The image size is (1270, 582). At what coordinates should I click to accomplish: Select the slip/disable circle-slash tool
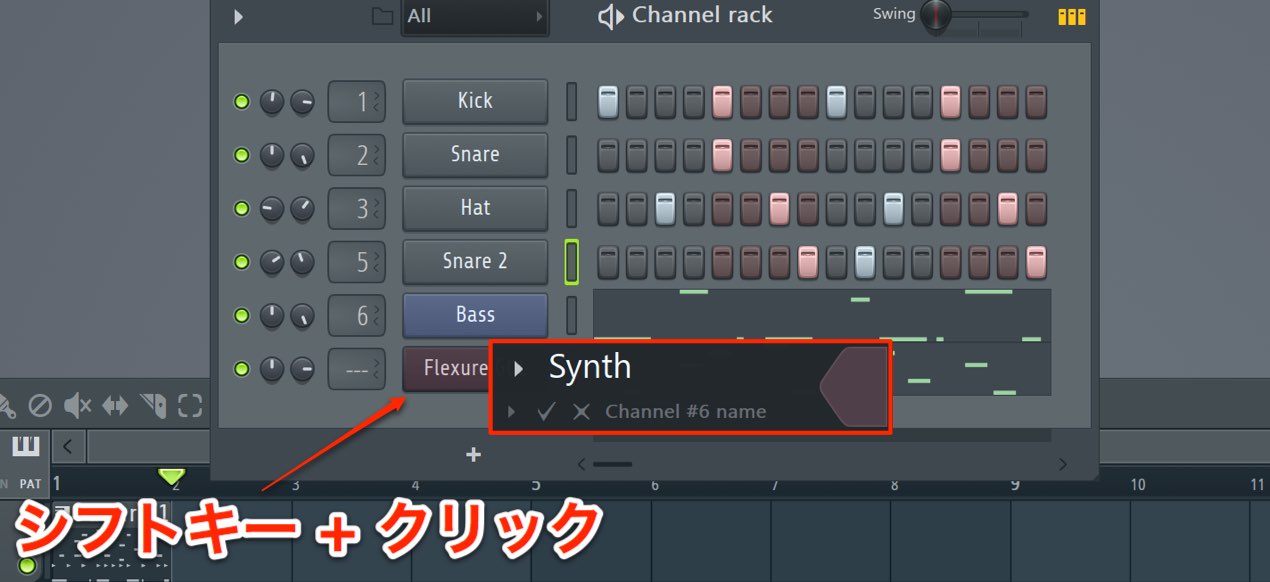coord(39,405)
